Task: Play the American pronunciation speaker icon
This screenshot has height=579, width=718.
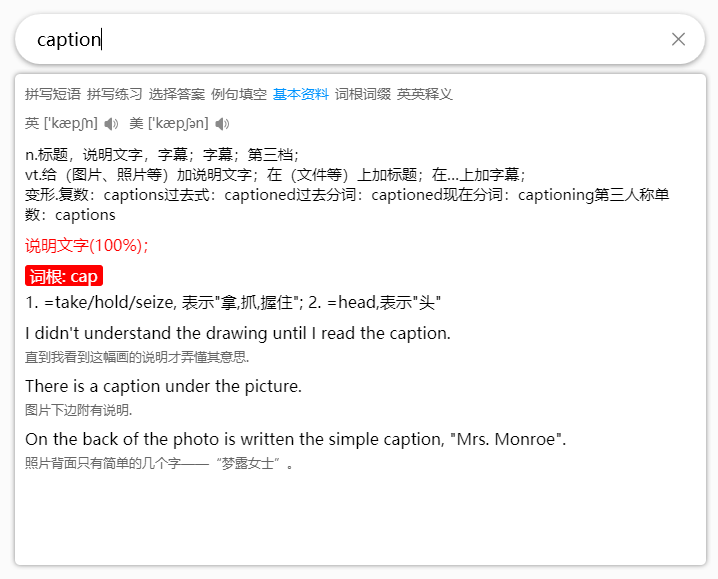Action: coord(222,124)
